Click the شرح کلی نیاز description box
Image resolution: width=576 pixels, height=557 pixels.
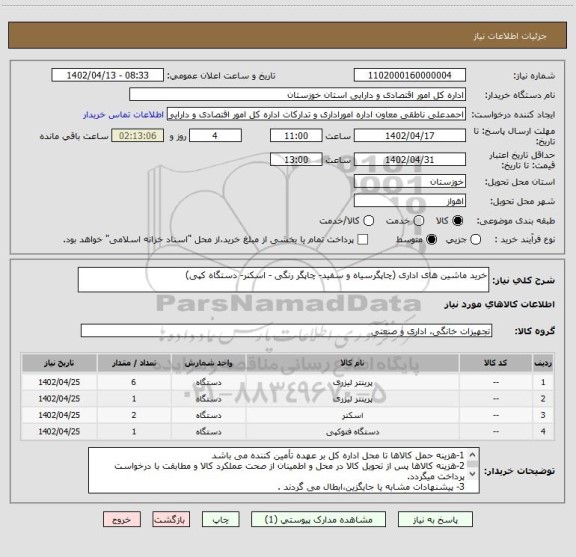[283, 280]
